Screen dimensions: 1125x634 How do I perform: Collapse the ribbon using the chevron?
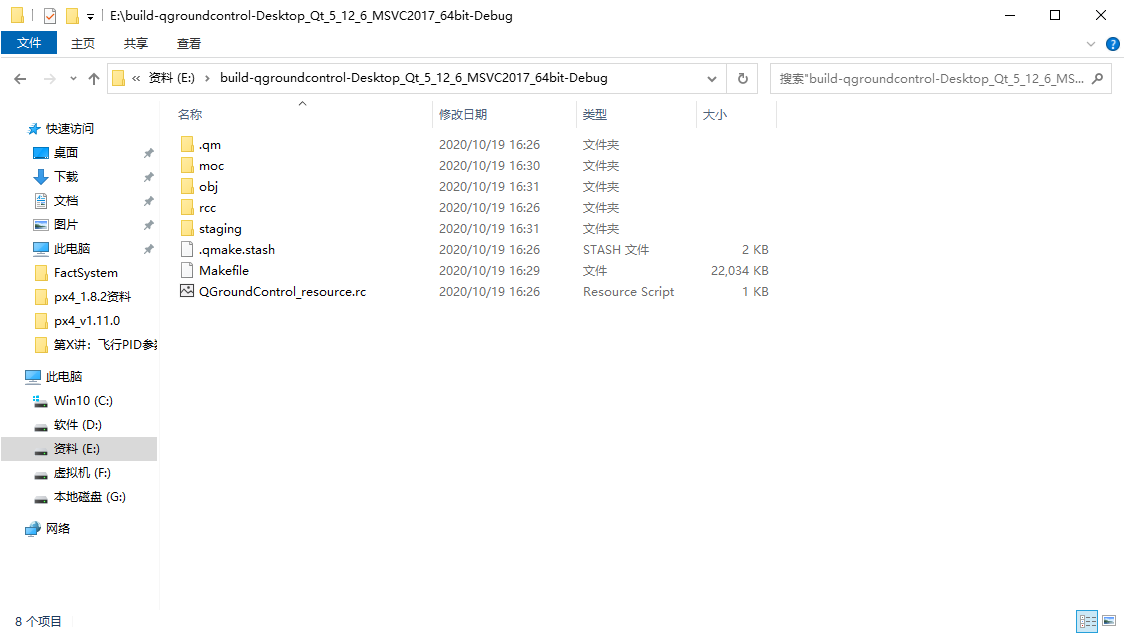pos(1091,43)
